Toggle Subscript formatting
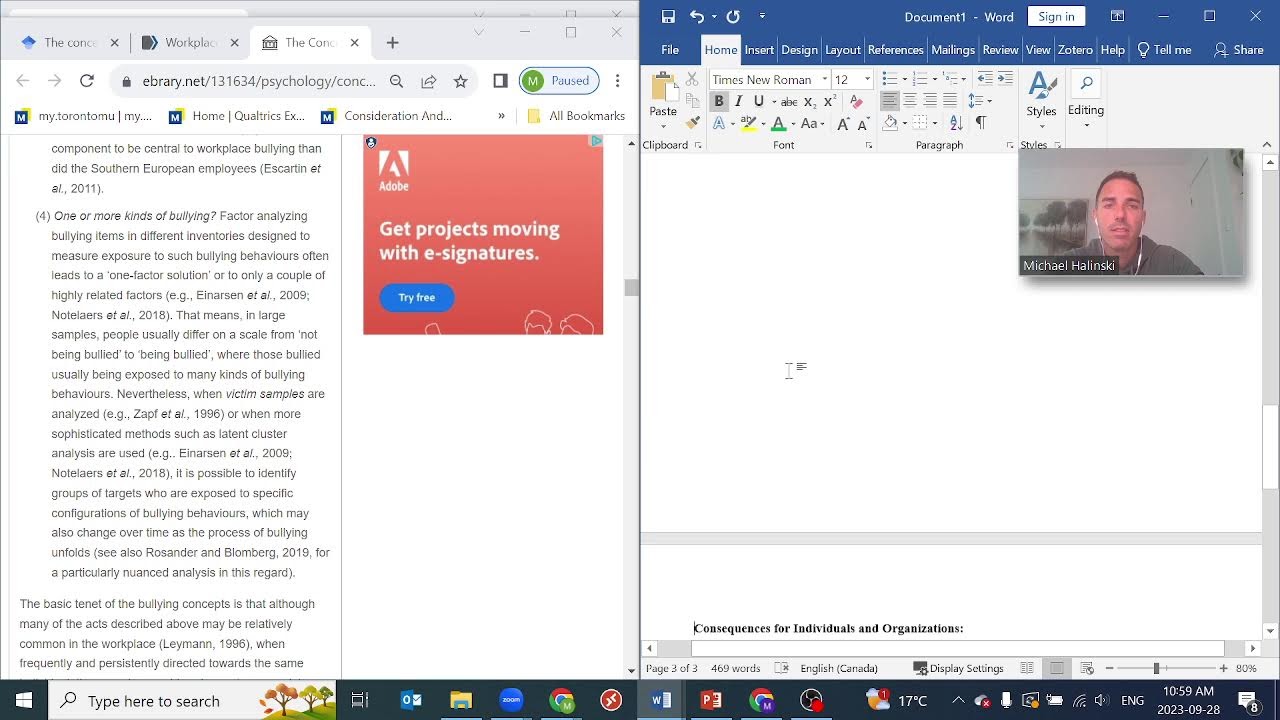 (x=810, y=101)
